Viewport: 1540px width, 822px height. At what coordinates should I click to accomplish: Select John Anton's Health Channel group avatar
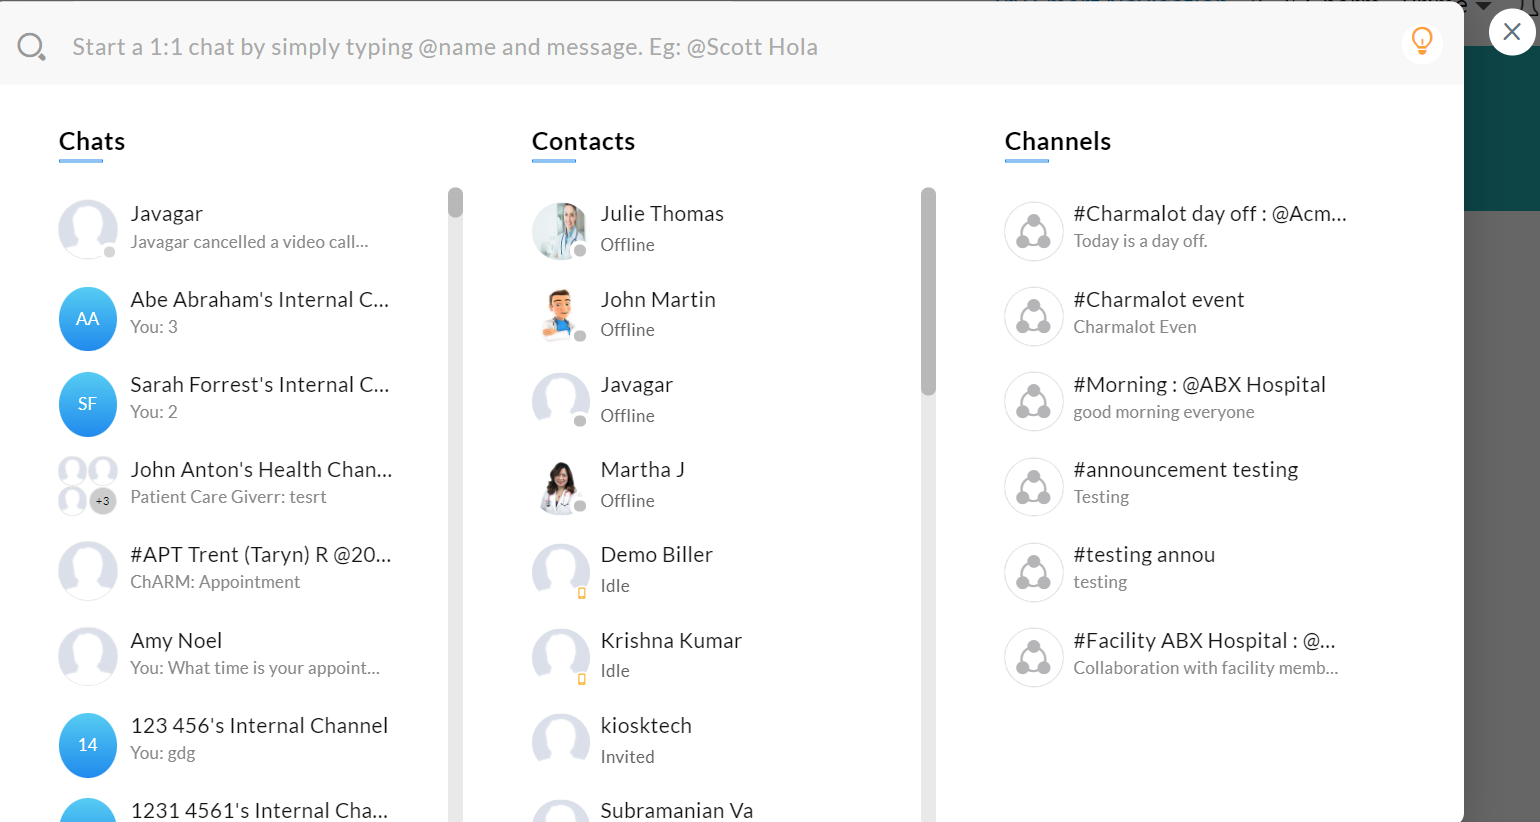88,485
